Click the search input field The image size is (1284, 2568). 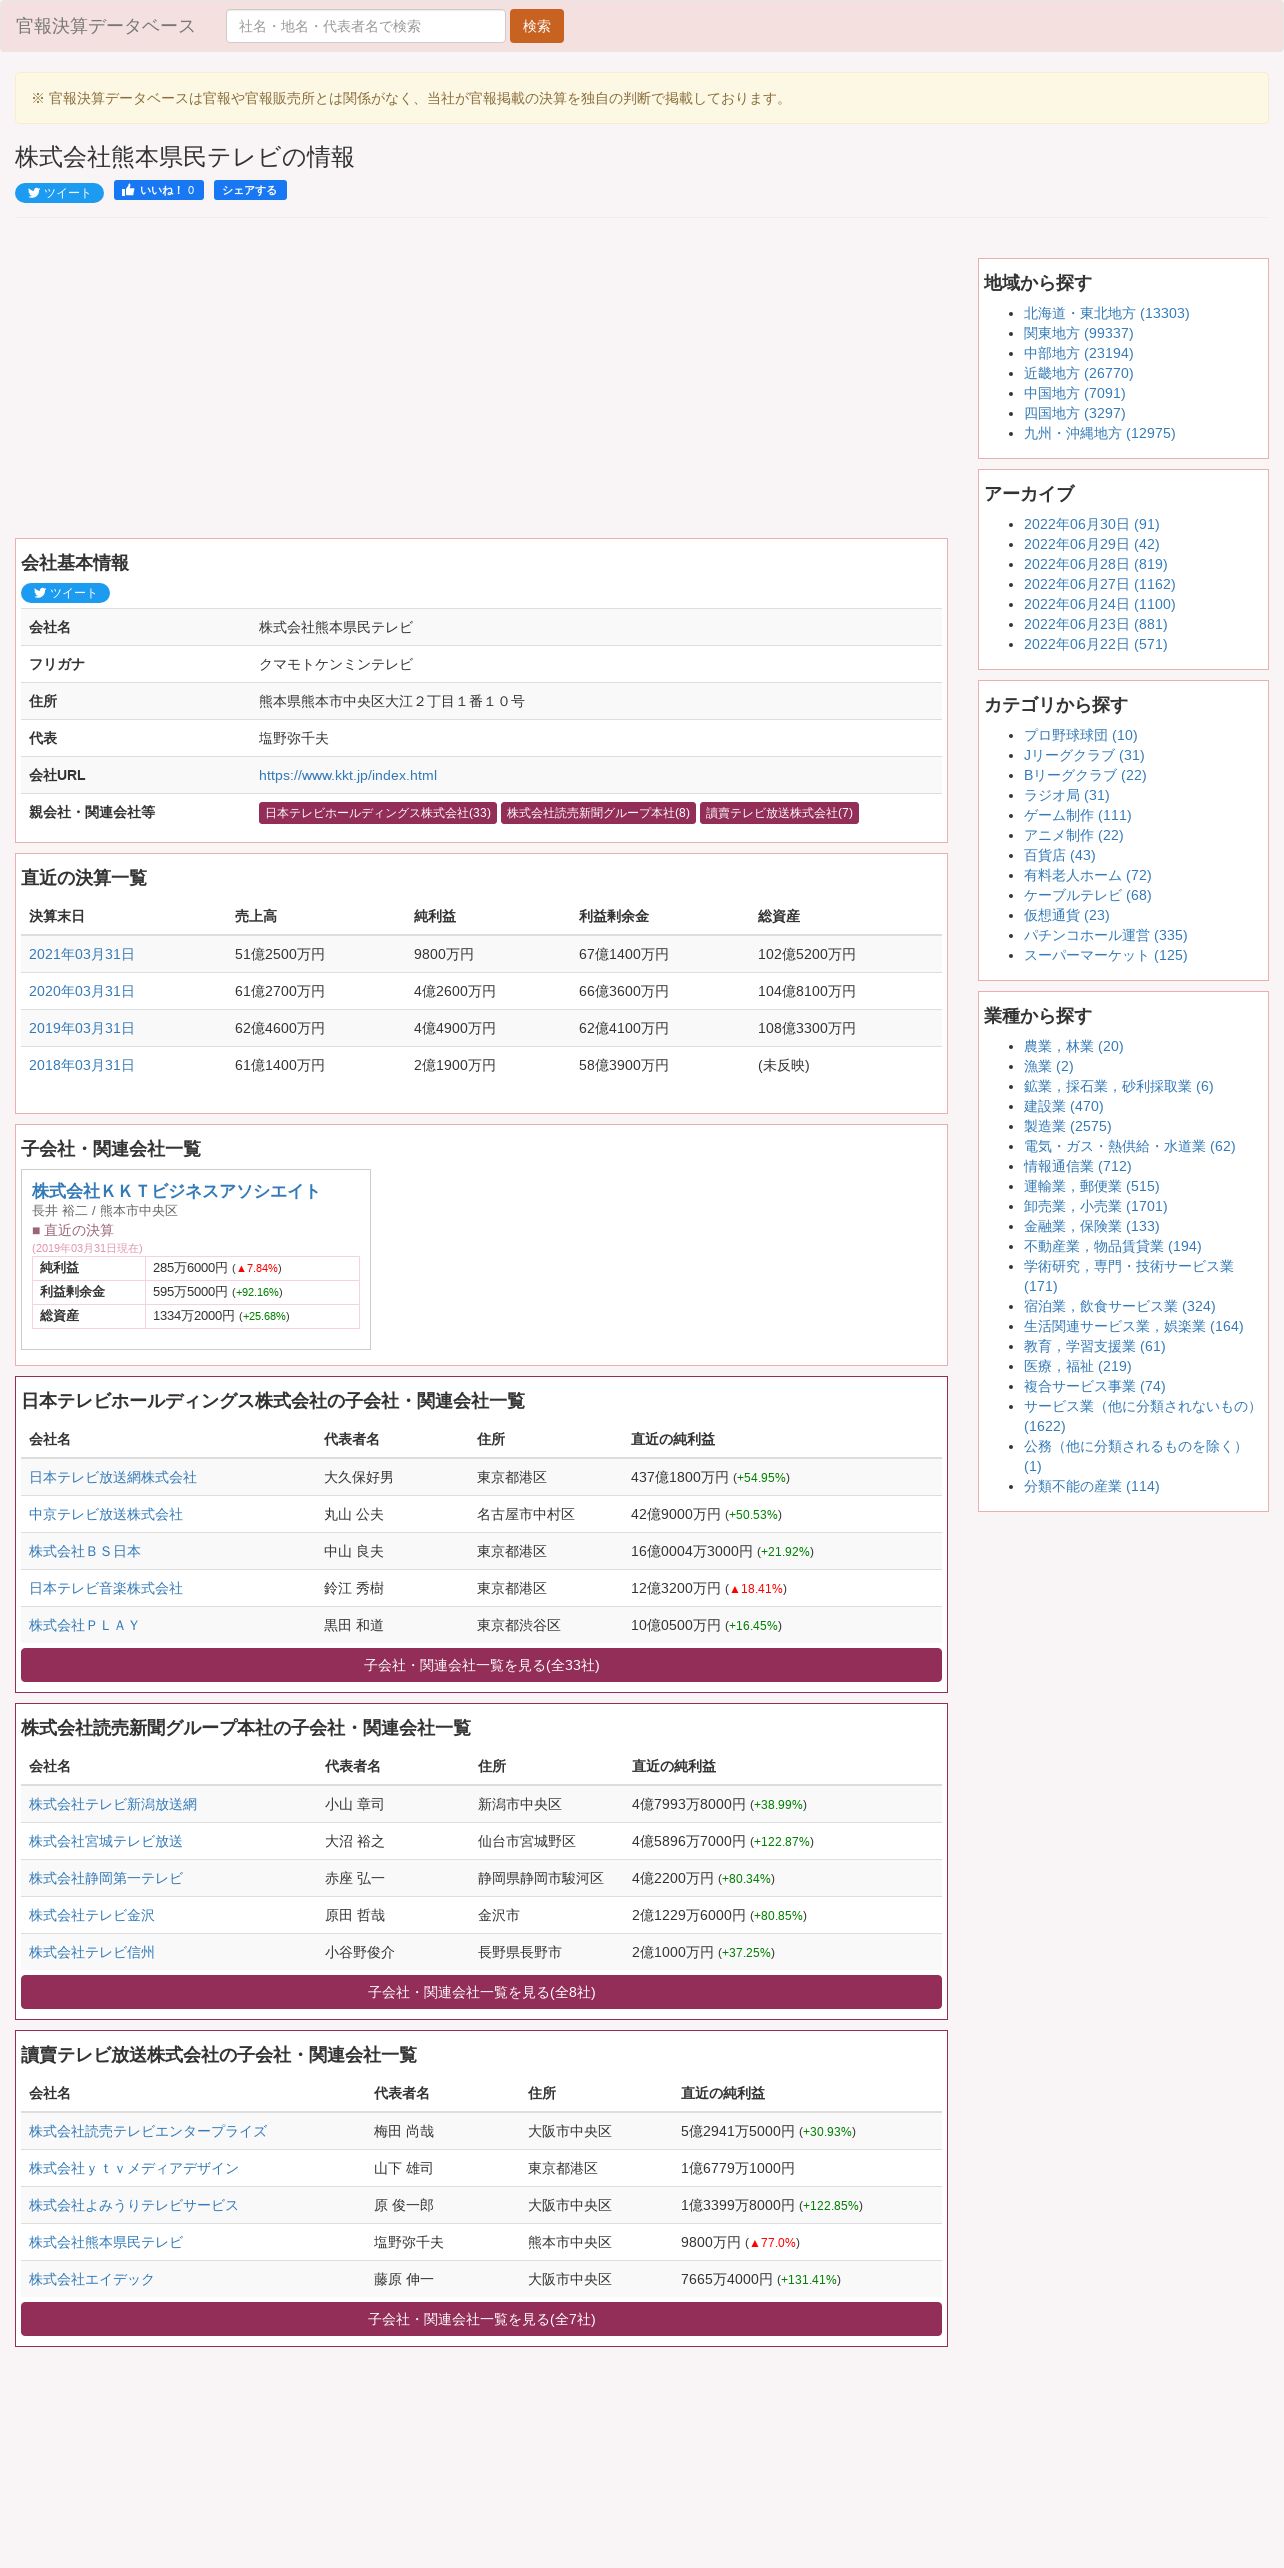(365, 26)
